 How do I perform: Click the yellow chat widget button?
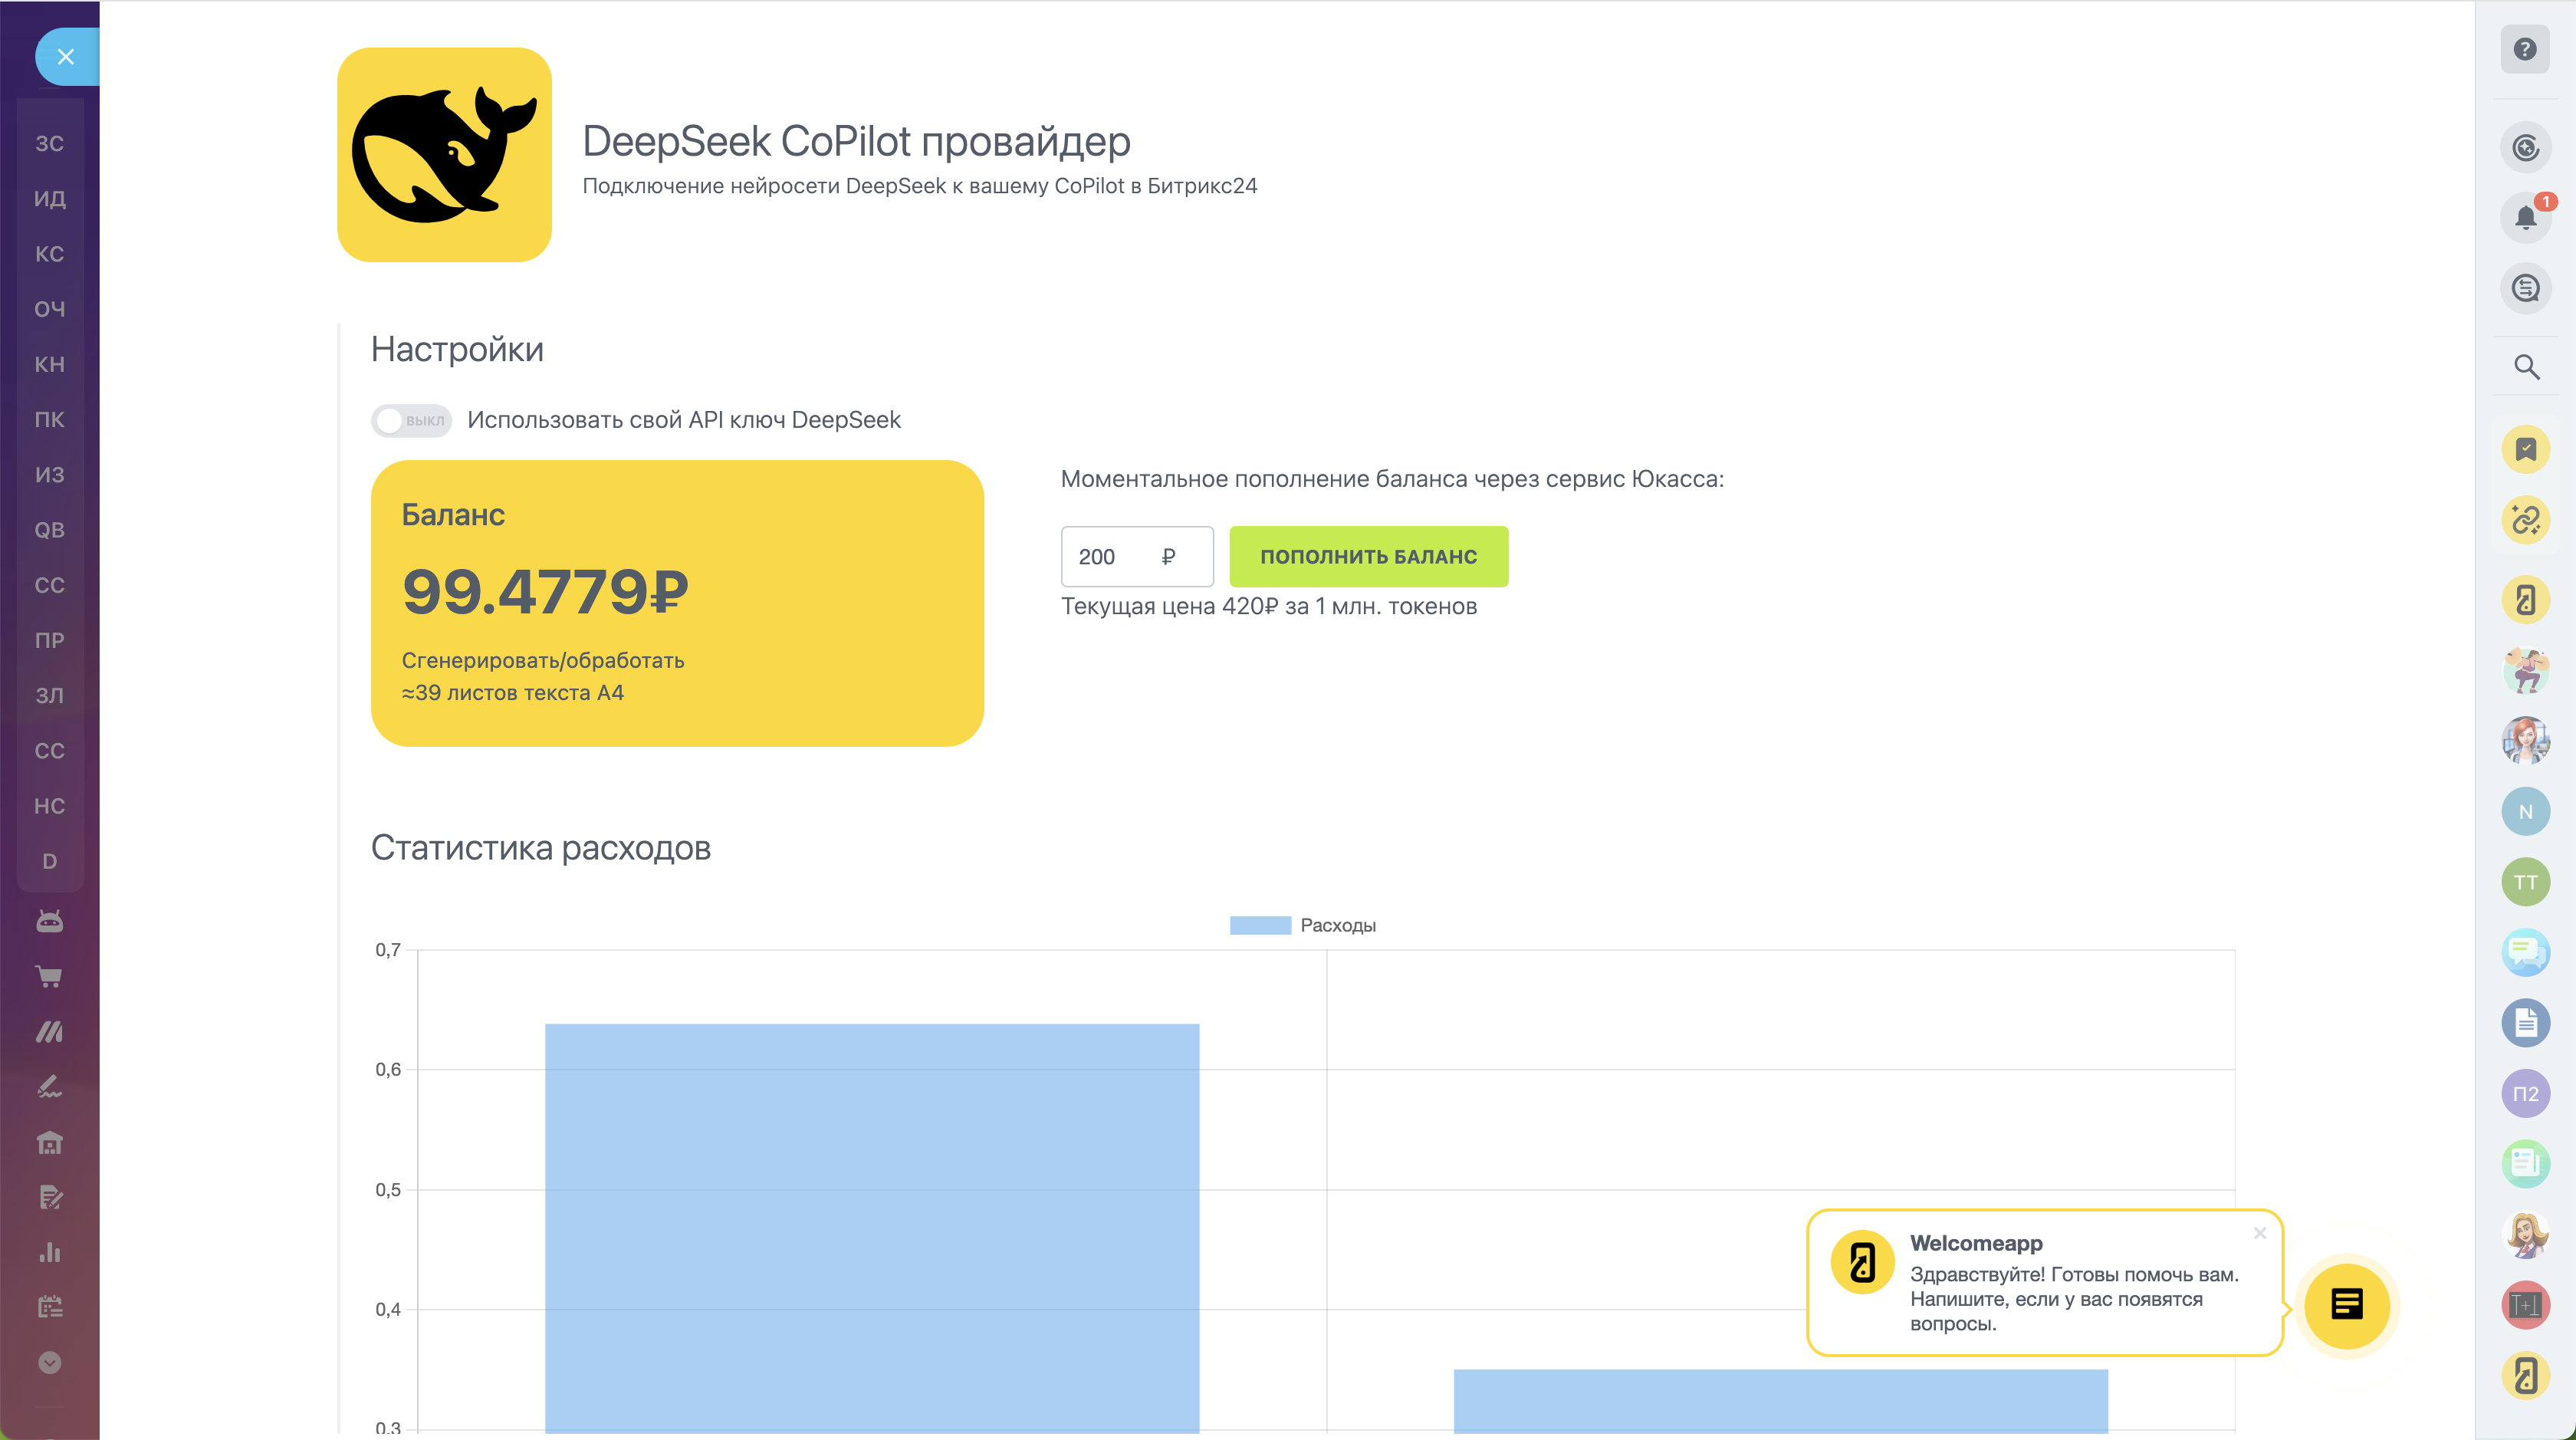coord(2346,1305)
